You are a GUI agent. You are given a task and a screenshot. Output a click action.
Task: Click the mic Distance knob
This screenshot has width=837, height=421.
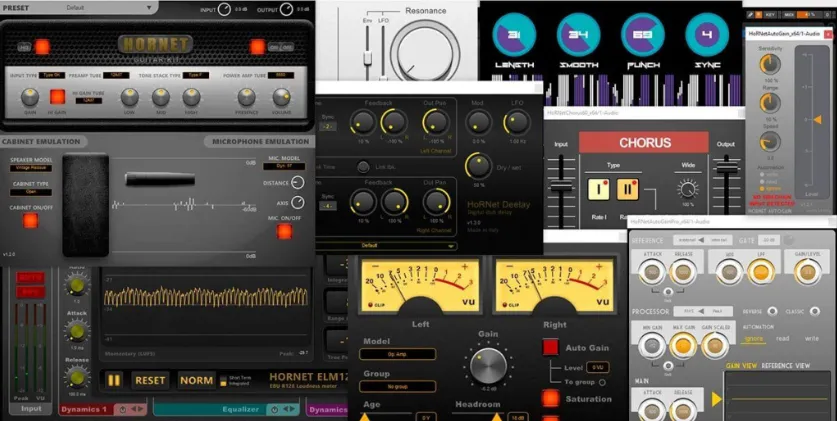pyautogui.click(x=297, y=183)
